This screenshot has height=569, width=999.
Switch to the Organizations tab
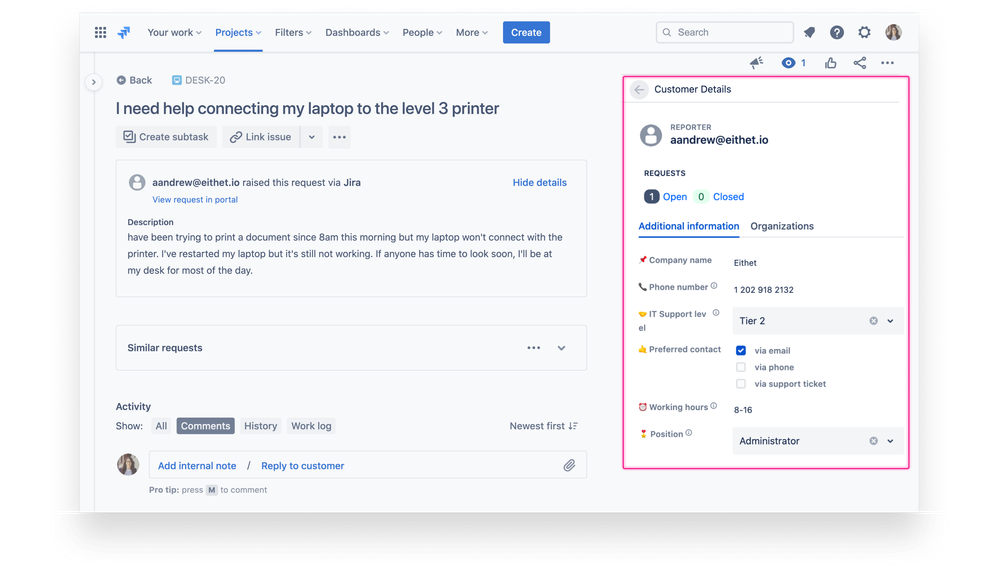click(782, 226)
